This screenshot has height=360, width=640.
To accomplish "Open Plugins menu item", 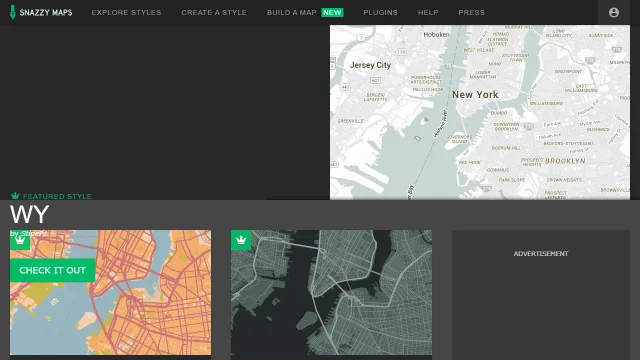I will point(380,13).
